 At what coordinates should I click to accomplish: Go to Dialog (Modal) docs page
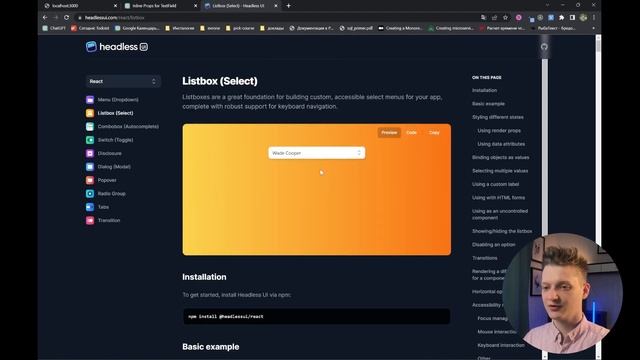click(x=114, y=167)
